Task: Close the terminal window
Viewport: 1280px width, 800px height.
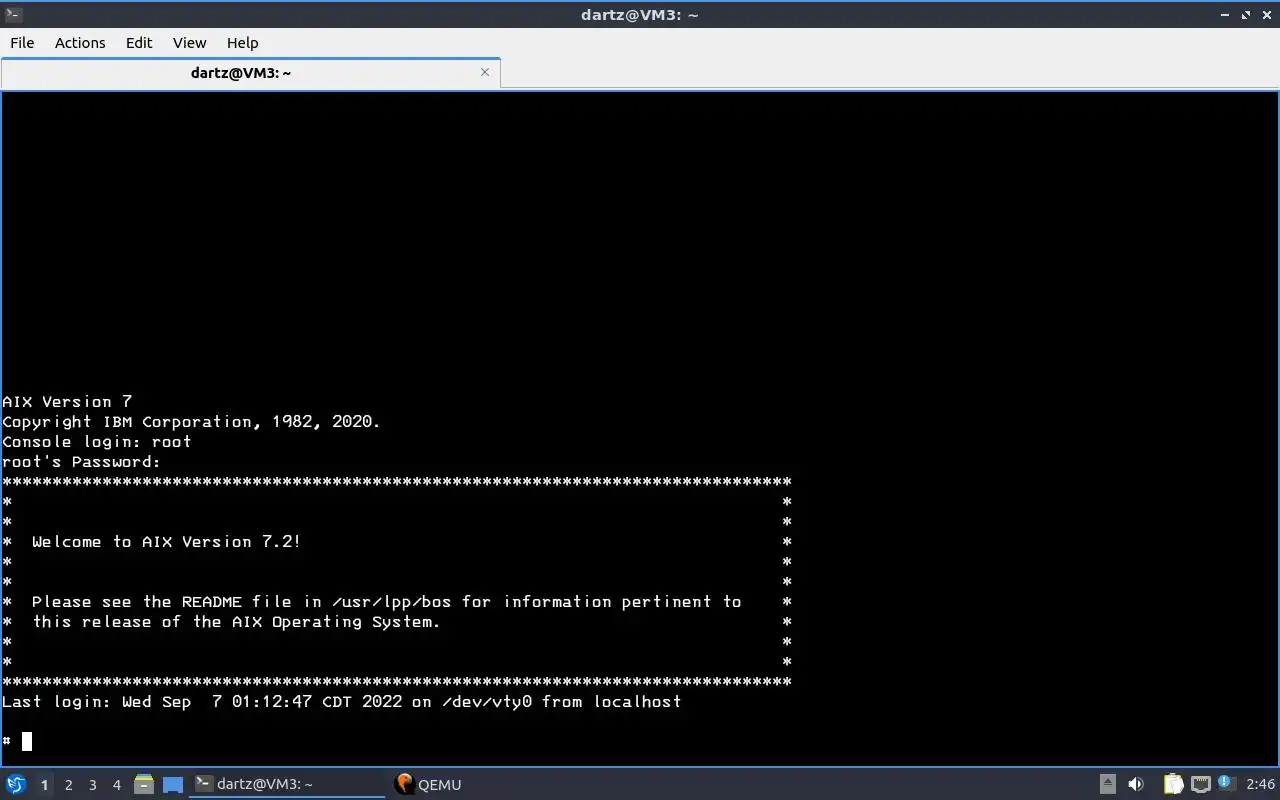Action: 1266,14
